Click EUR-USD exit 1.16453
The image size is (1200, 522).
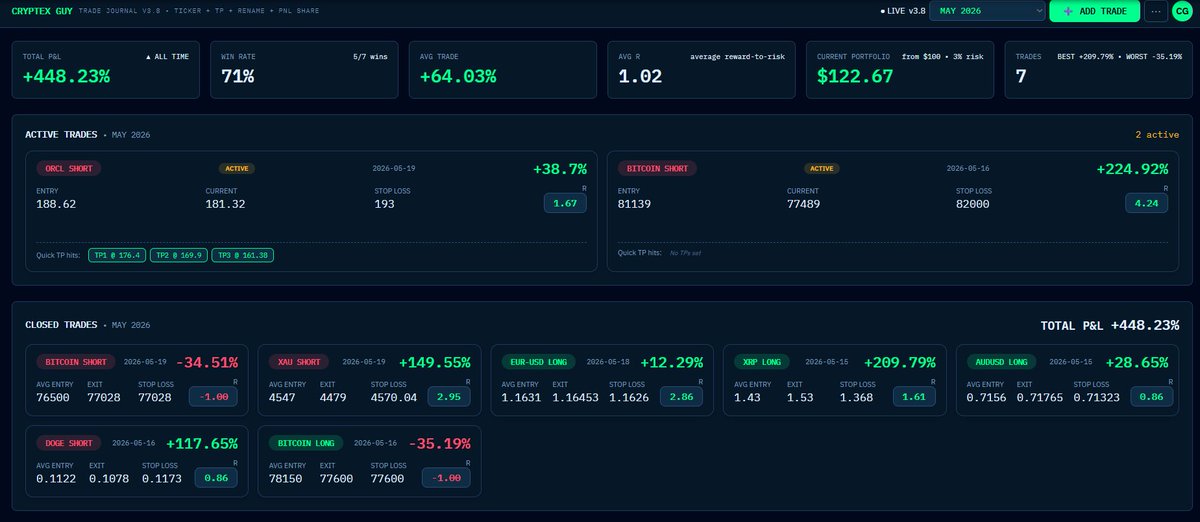(x=577, y=398)
